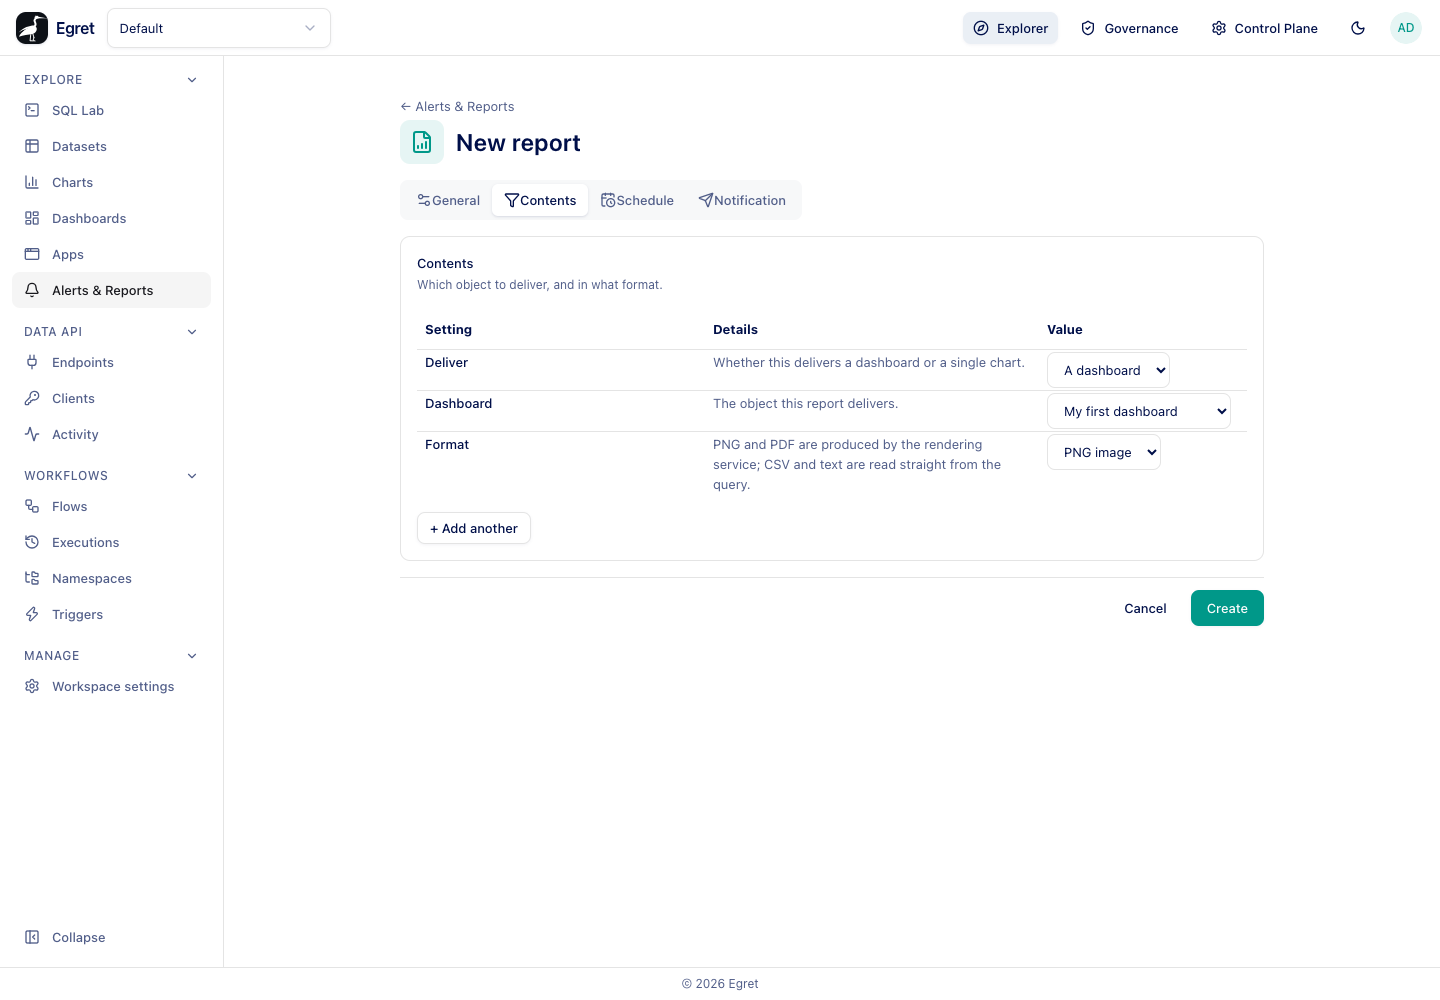Click the Dashboards grid icon

tap(32, 218)
